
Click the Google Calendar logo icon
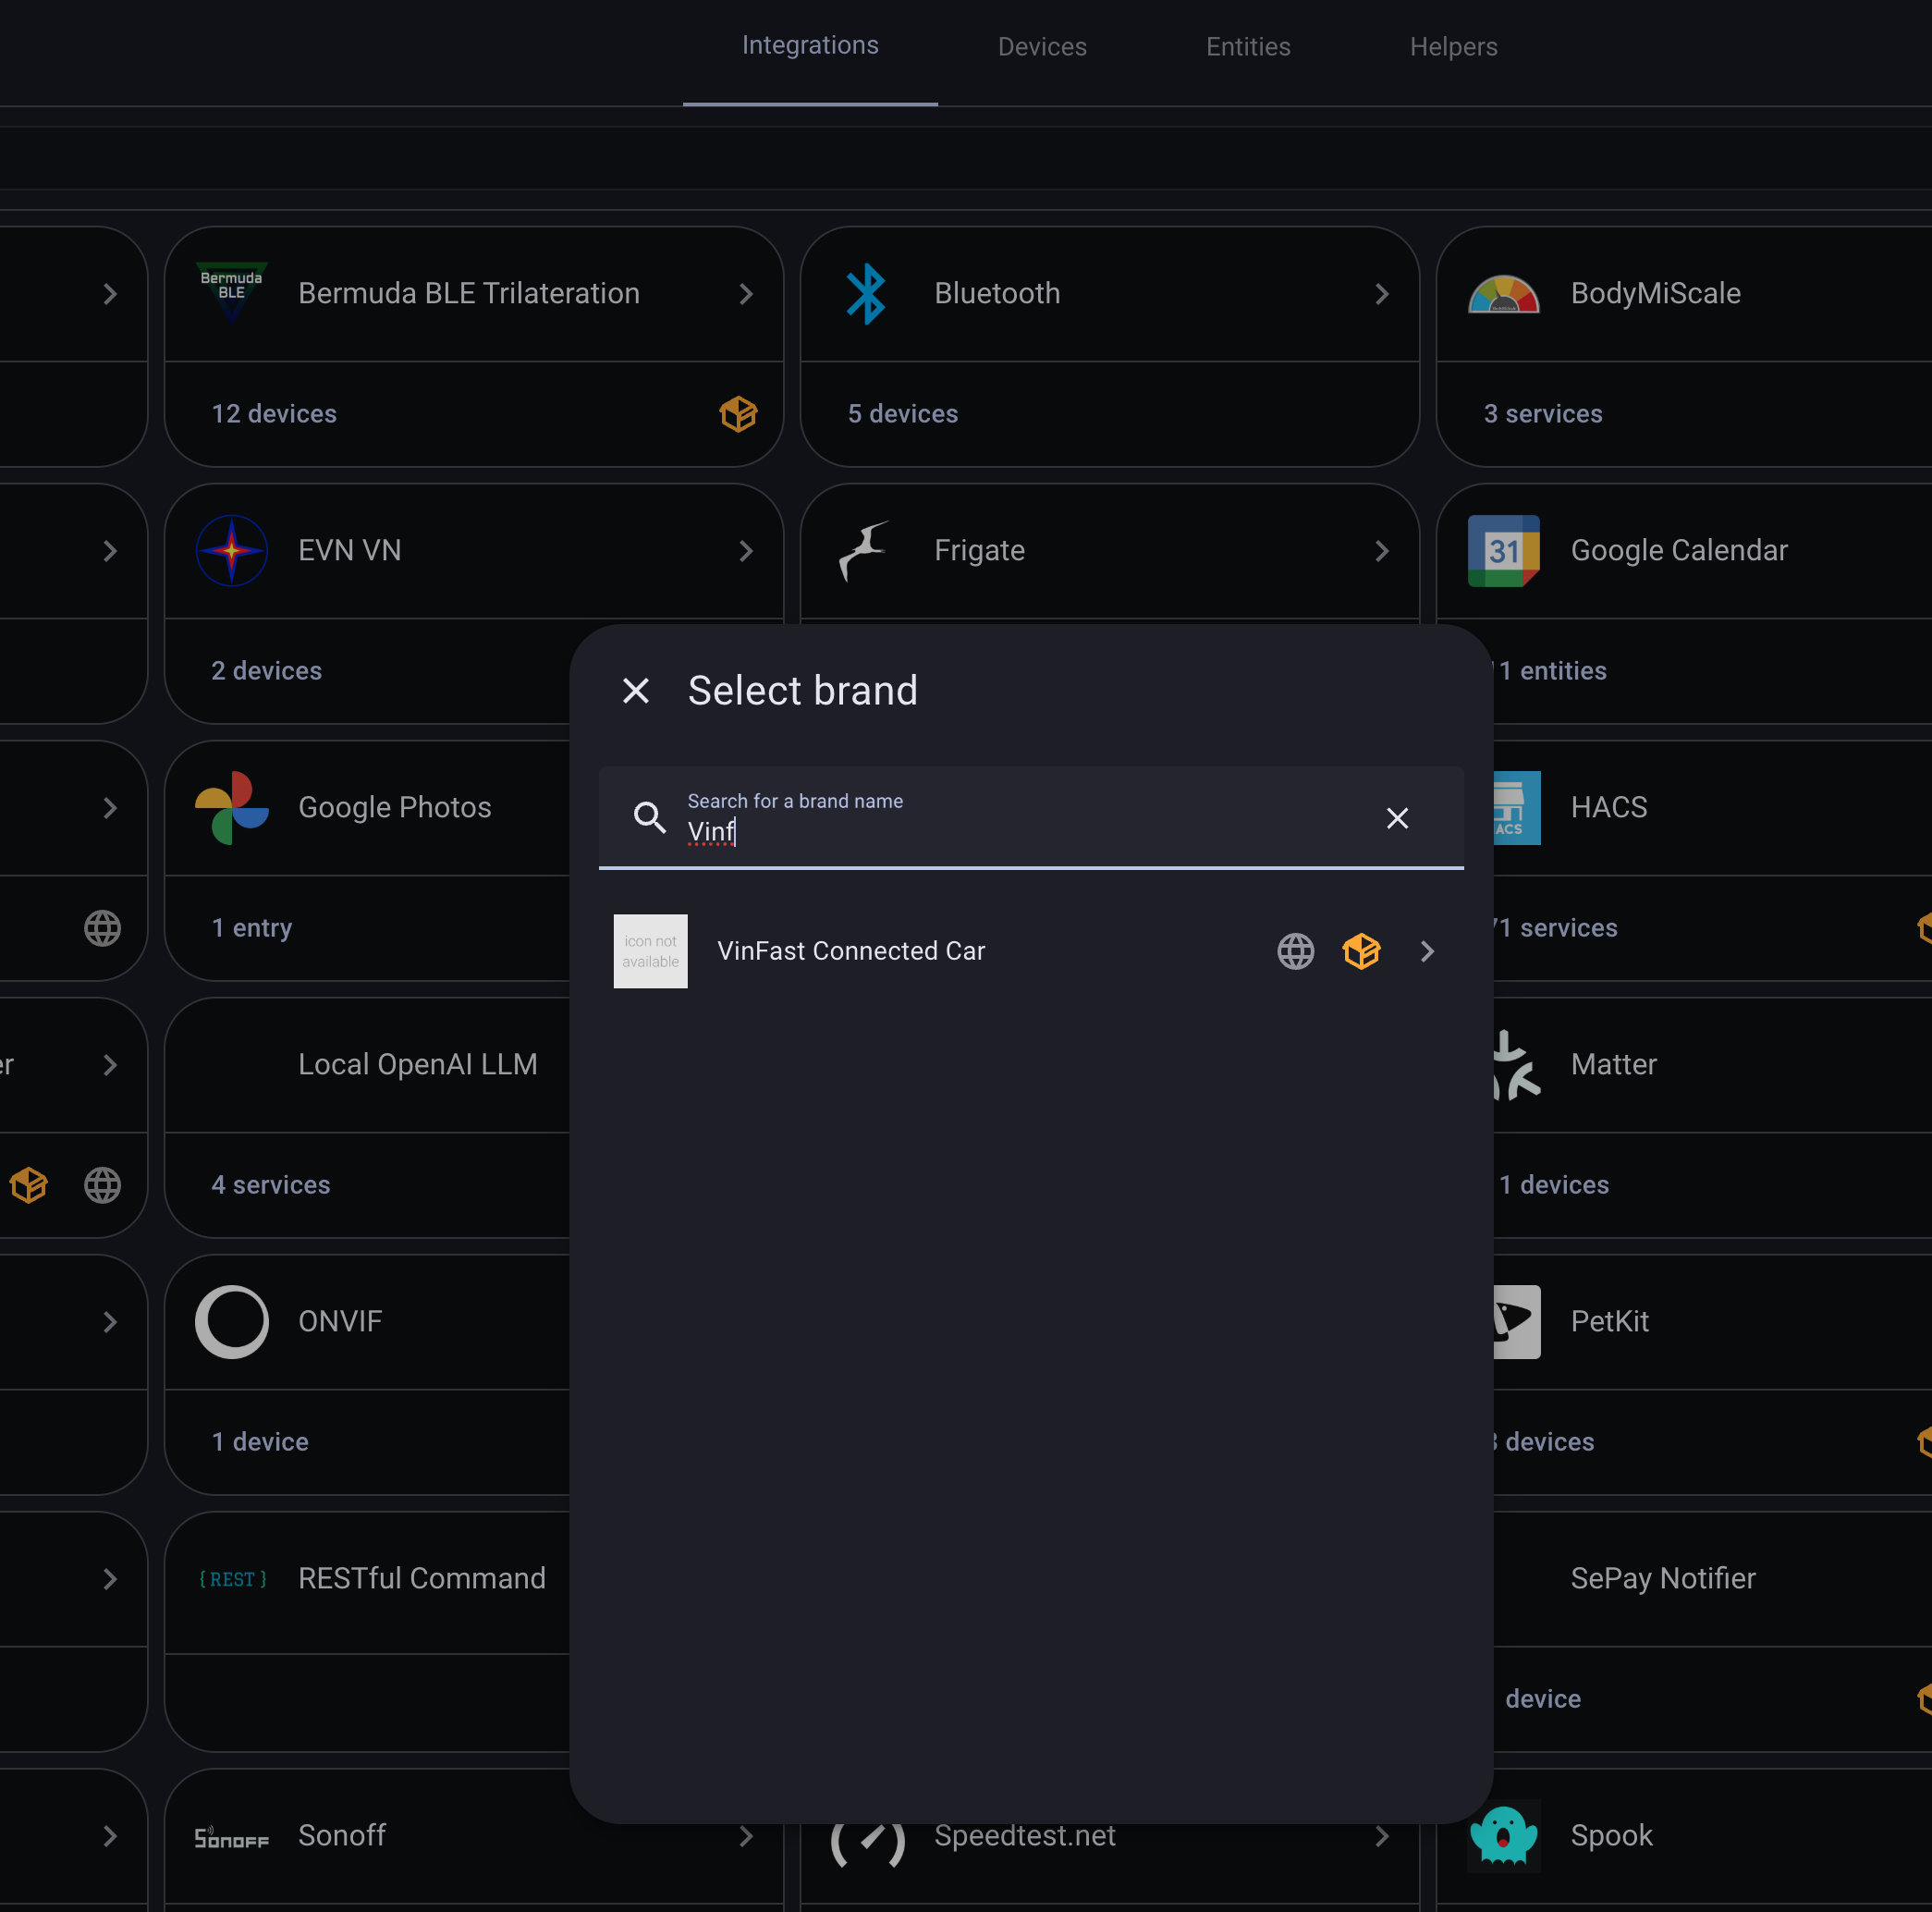coord(1502,550)
